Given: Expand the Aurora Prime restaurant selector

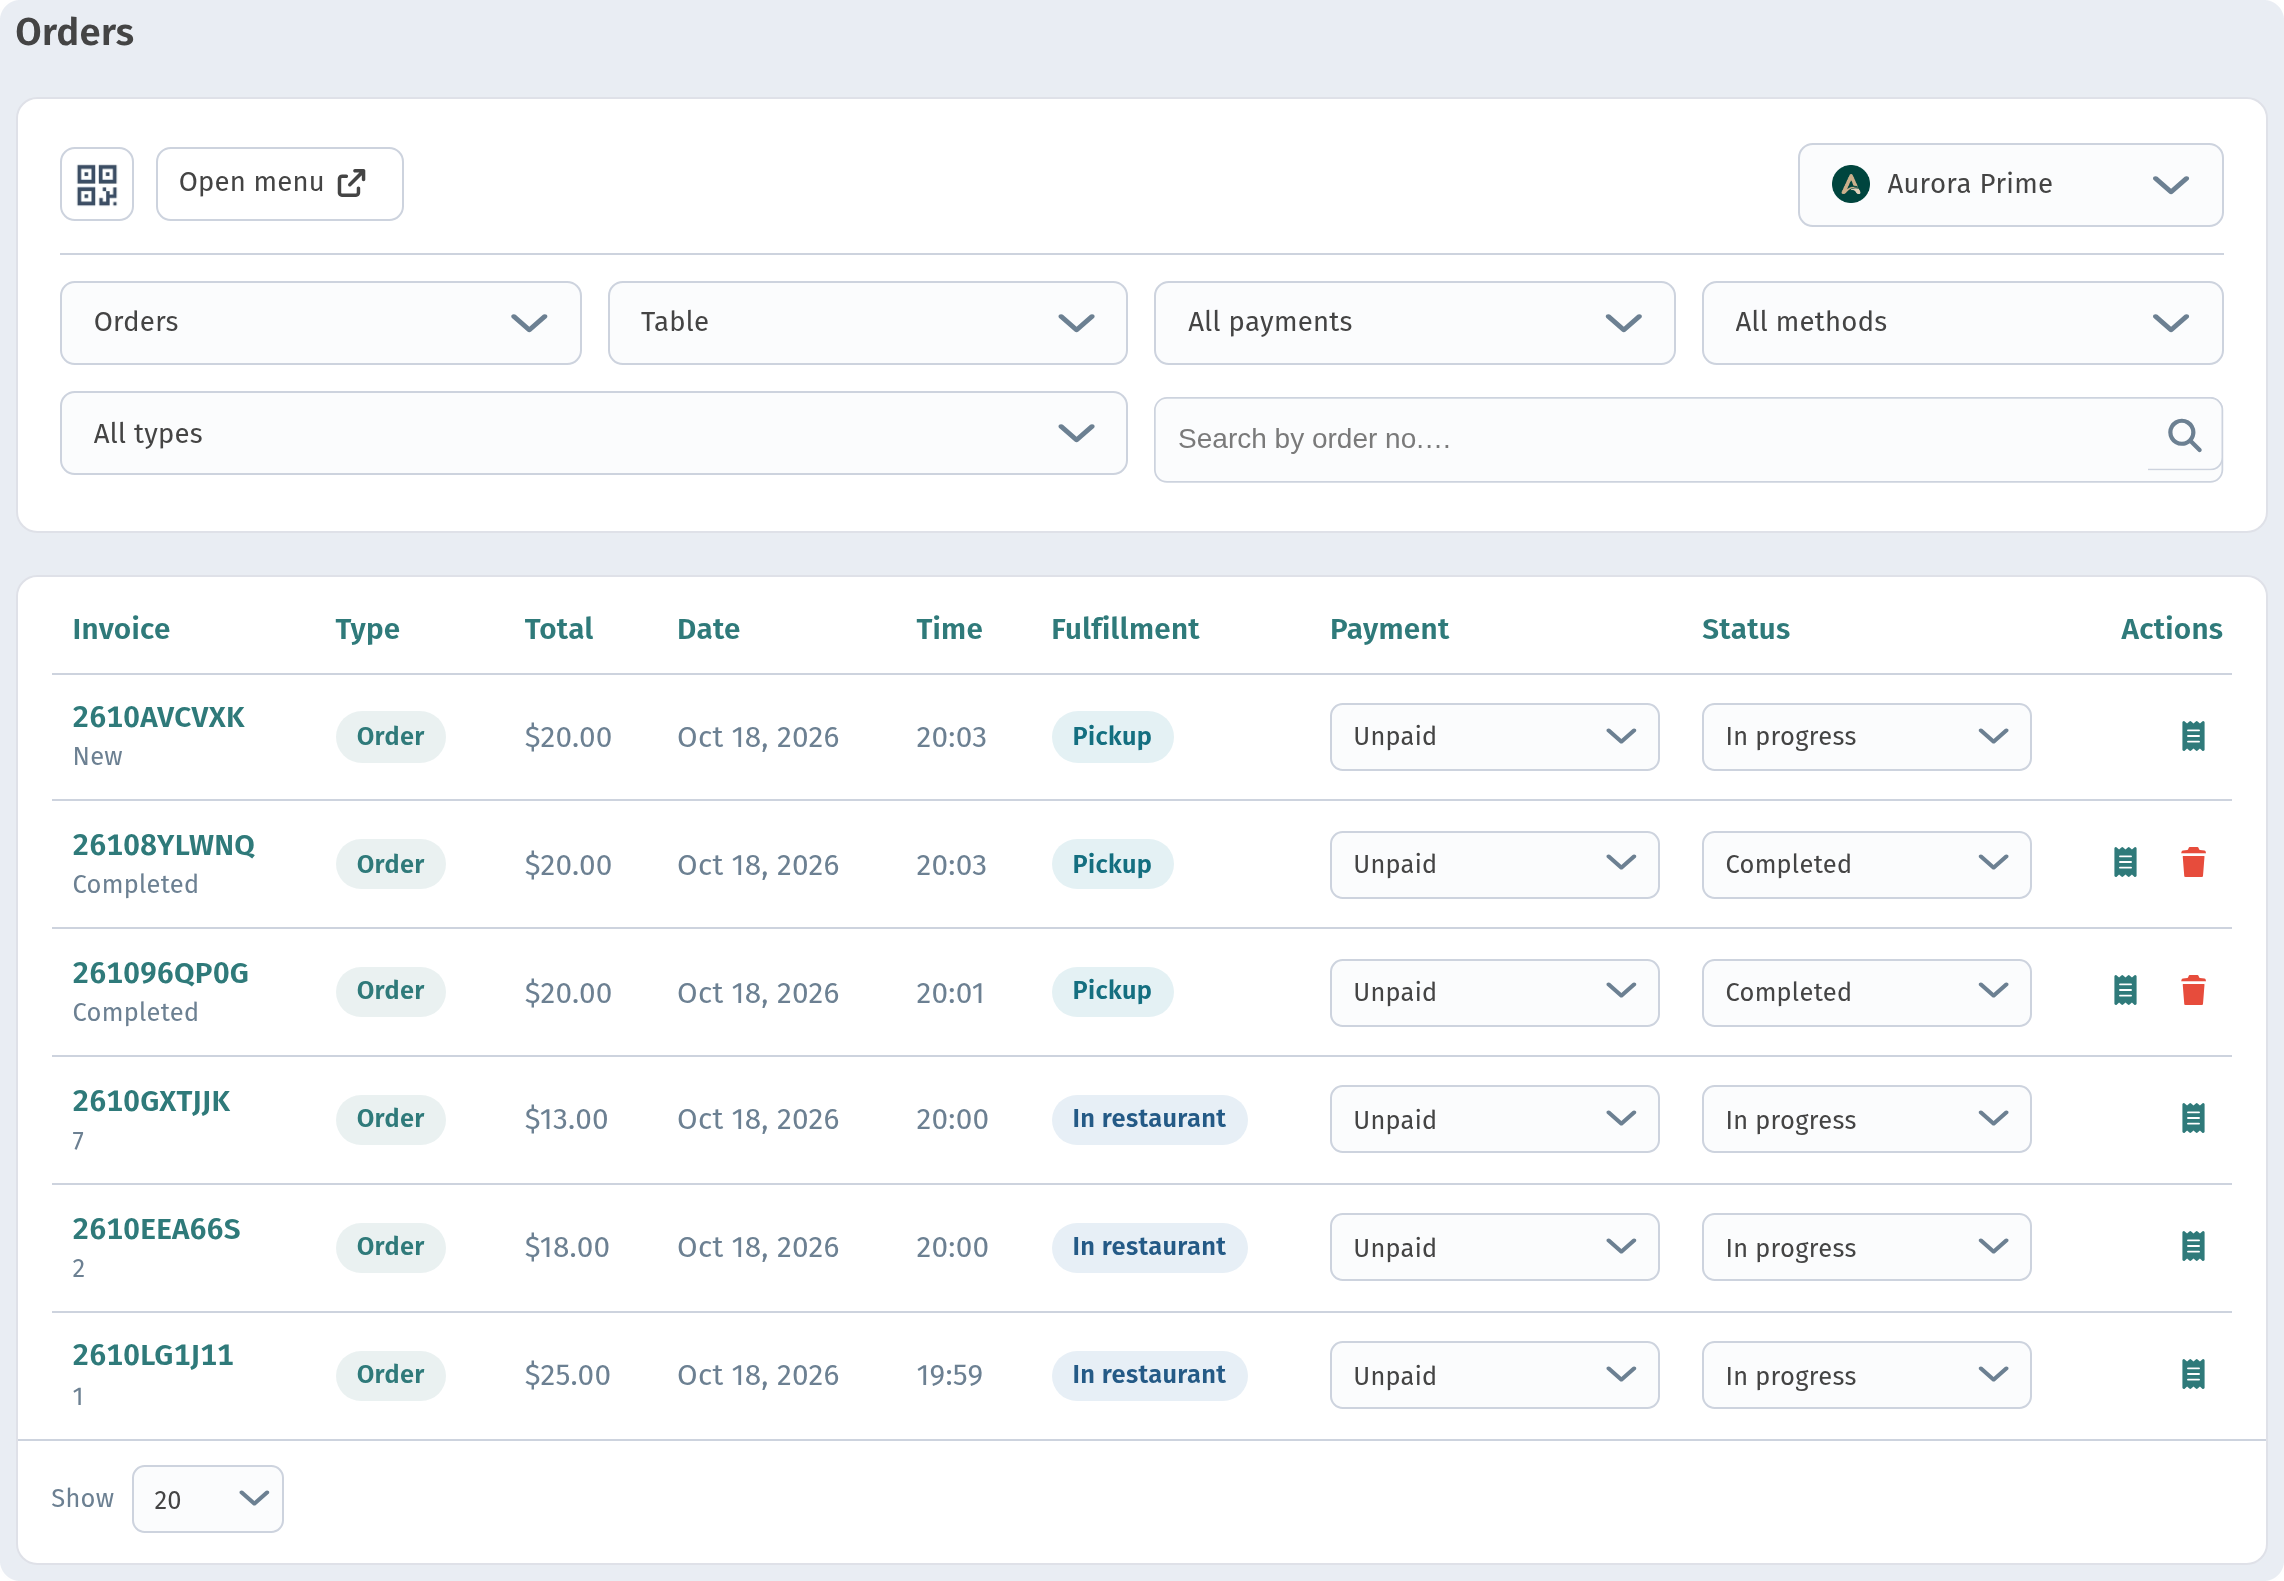Looking at the screenshot, I should (2010, 185).
